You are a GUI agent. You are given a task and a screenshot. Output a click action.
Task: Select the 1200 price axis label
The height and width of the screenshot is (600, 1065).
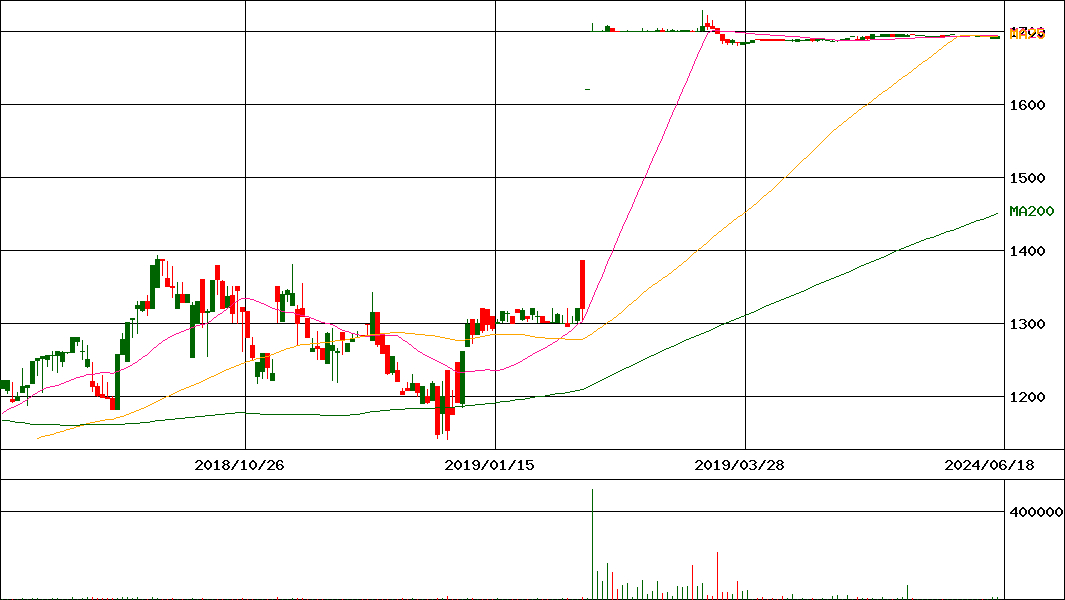click(1027, 397)
